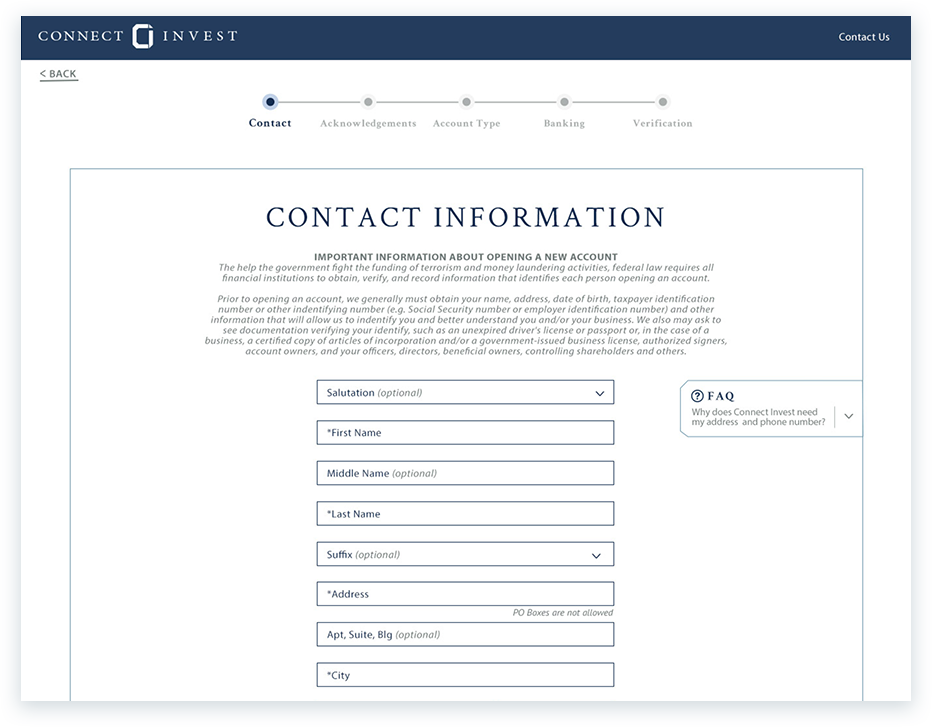Click the Account Type progress step dot
The height and width of the screenshot is (727, 932).
466,102
